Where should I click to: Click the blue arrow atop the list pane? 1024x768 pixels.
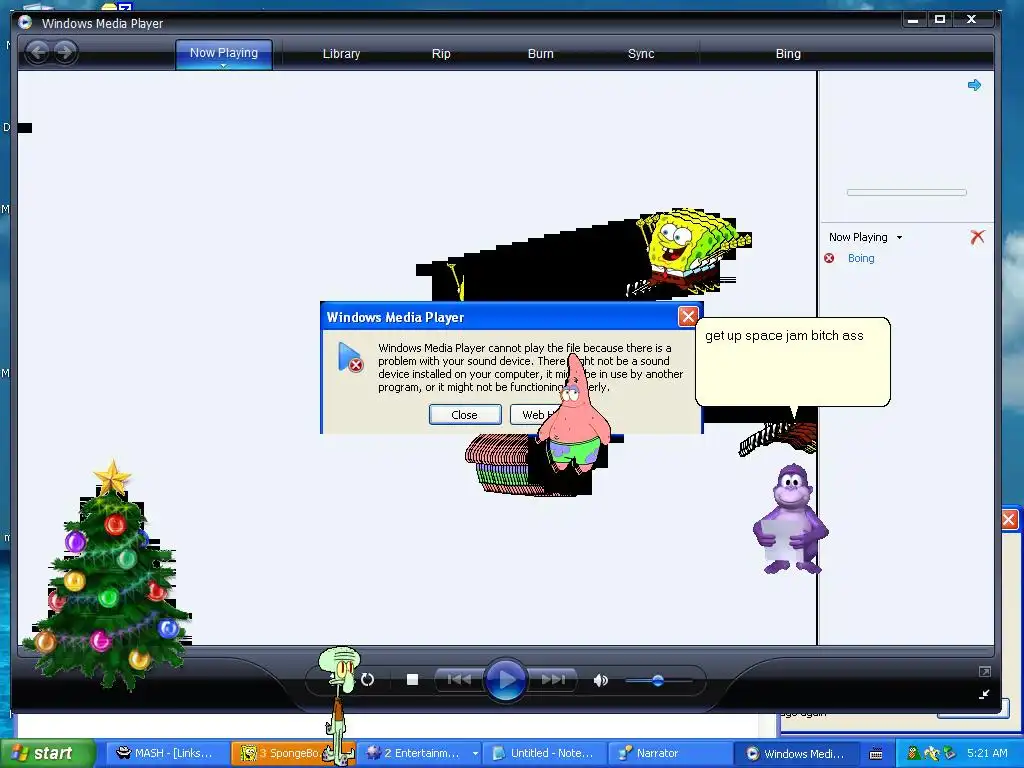(x=974, y=85)
